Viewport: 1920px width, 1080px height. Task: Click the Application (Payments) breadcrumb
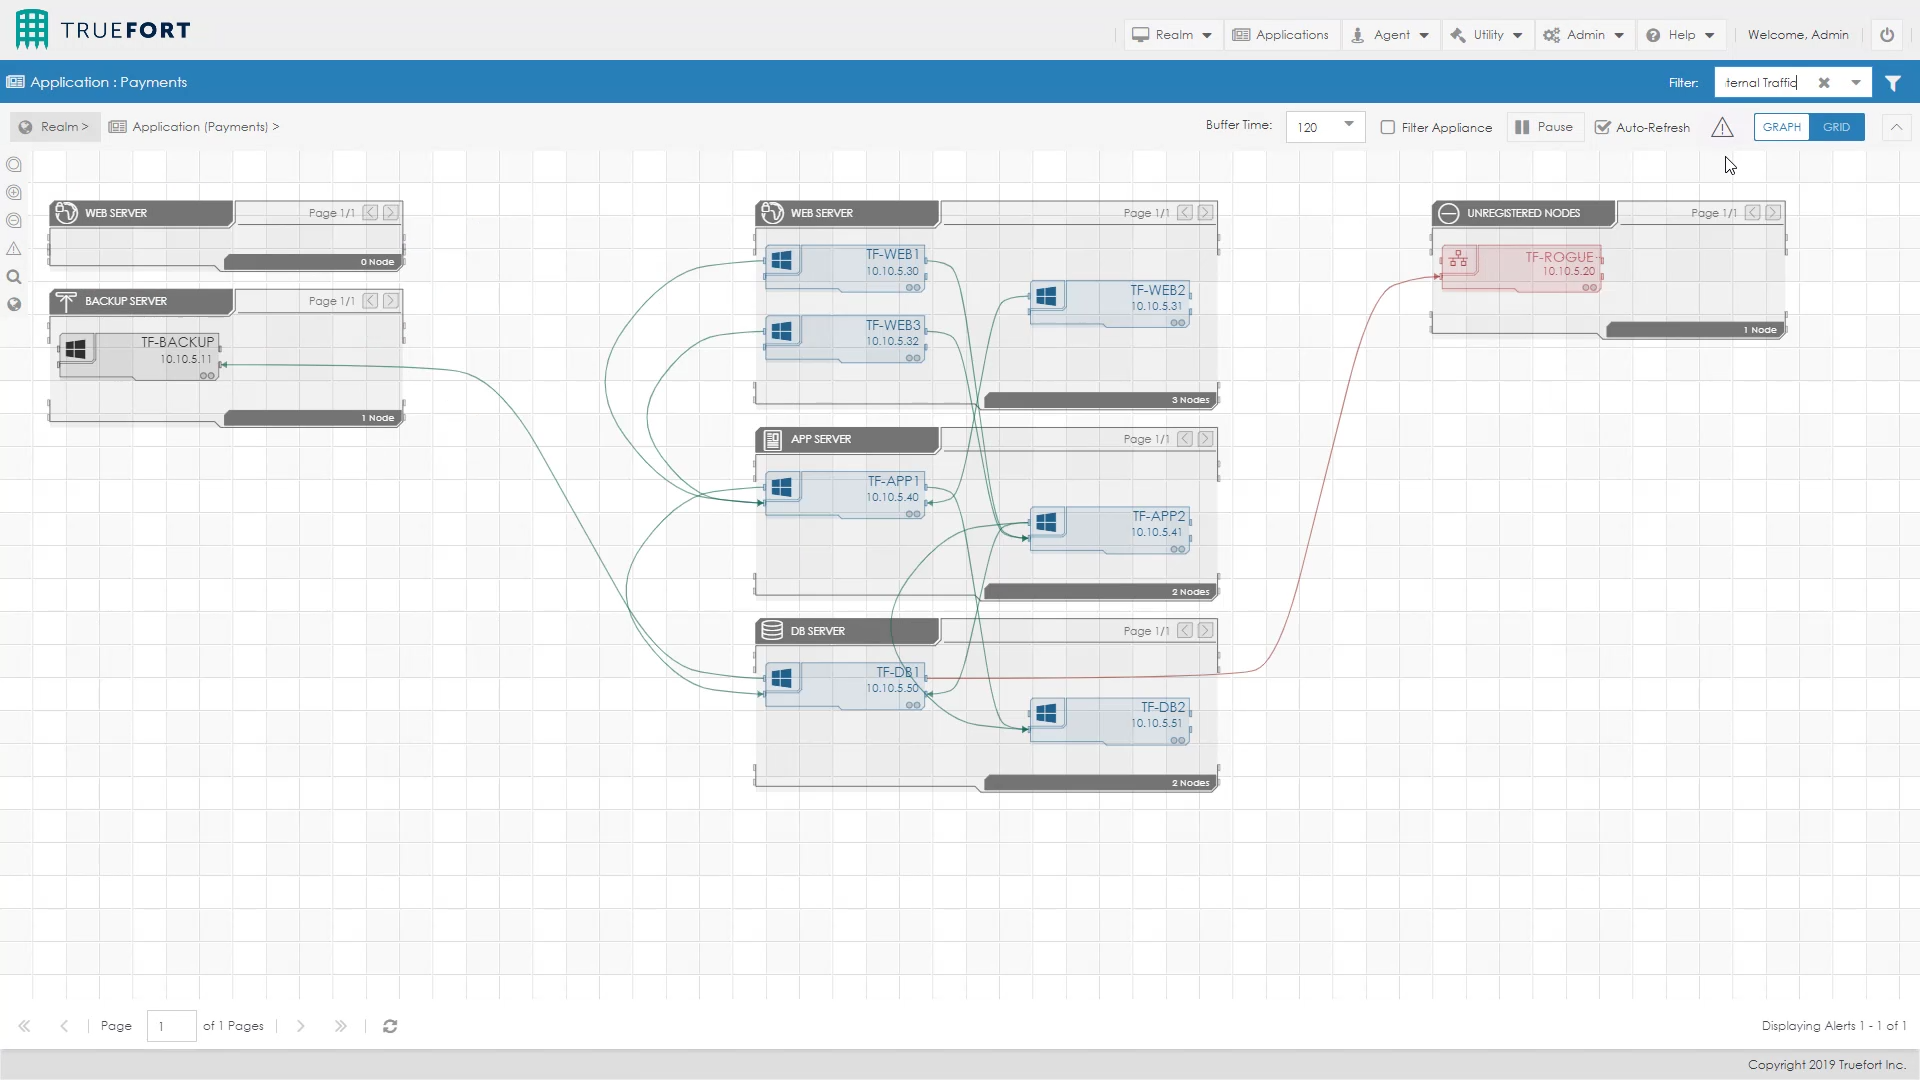194,127
